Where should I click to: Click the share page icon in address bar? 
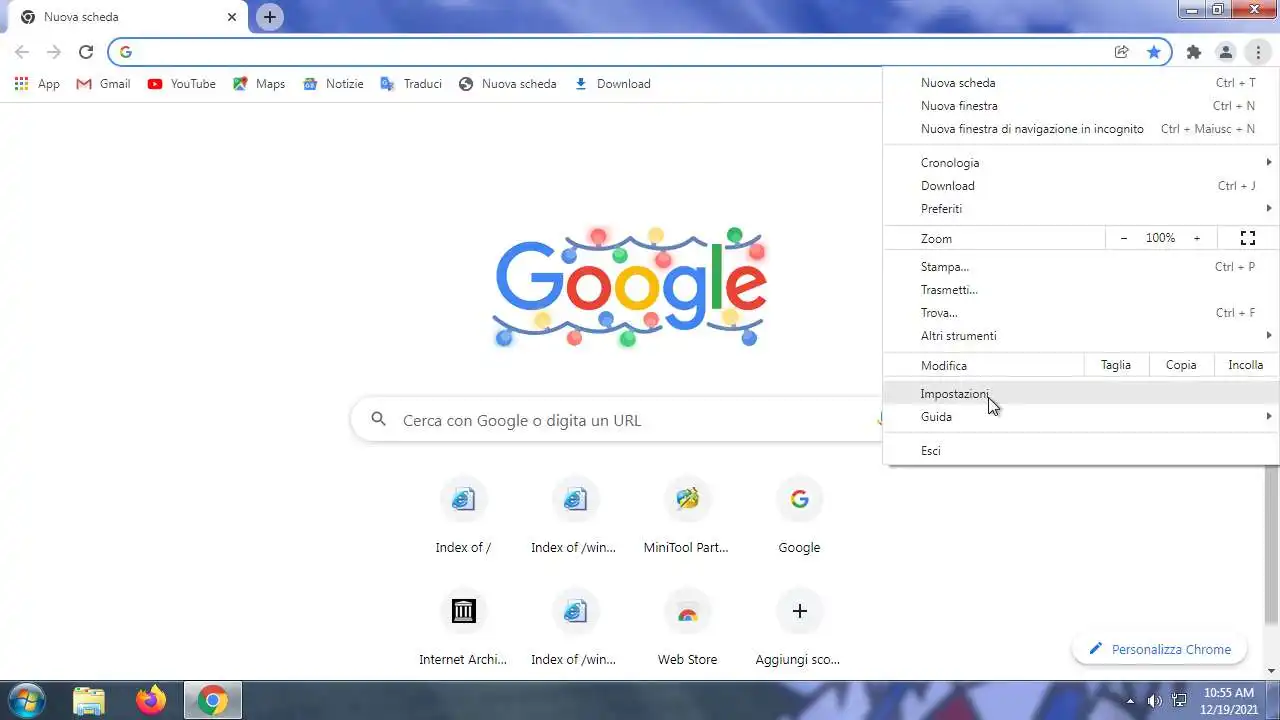click(x=1122, y=52)
